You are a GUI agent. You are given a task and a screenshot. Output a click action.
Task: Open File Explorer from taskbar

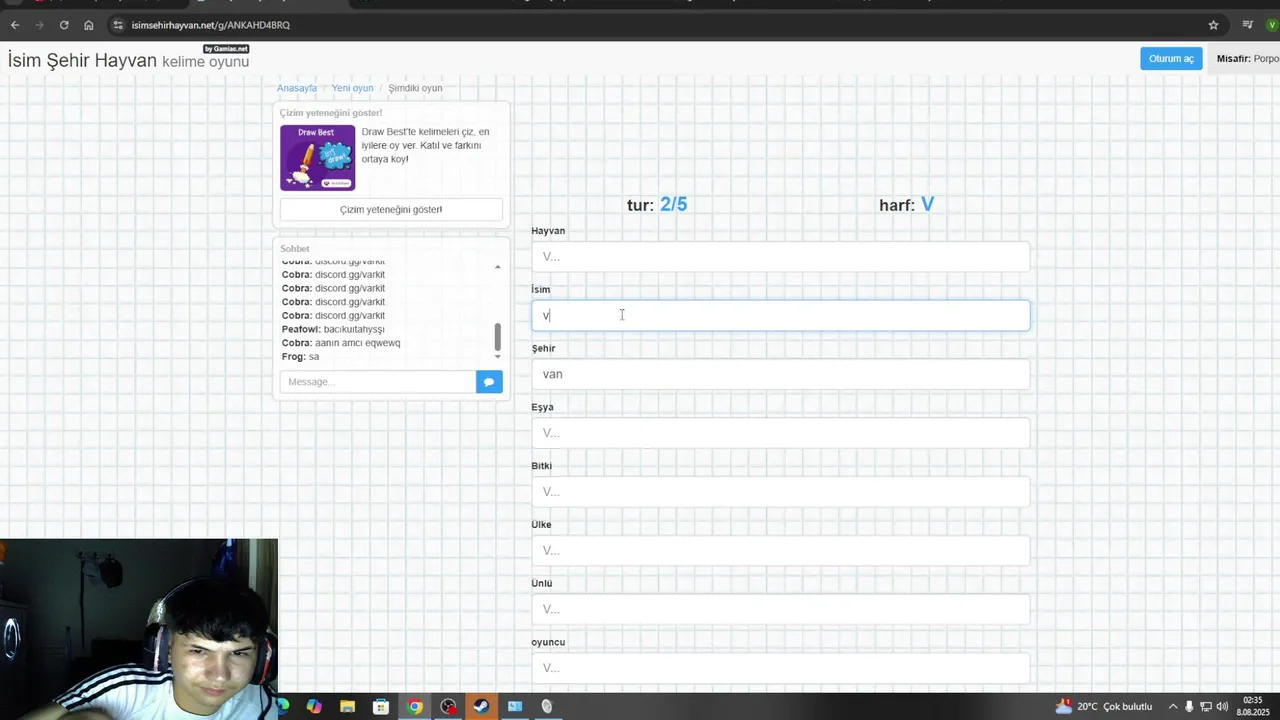point(347,707)
